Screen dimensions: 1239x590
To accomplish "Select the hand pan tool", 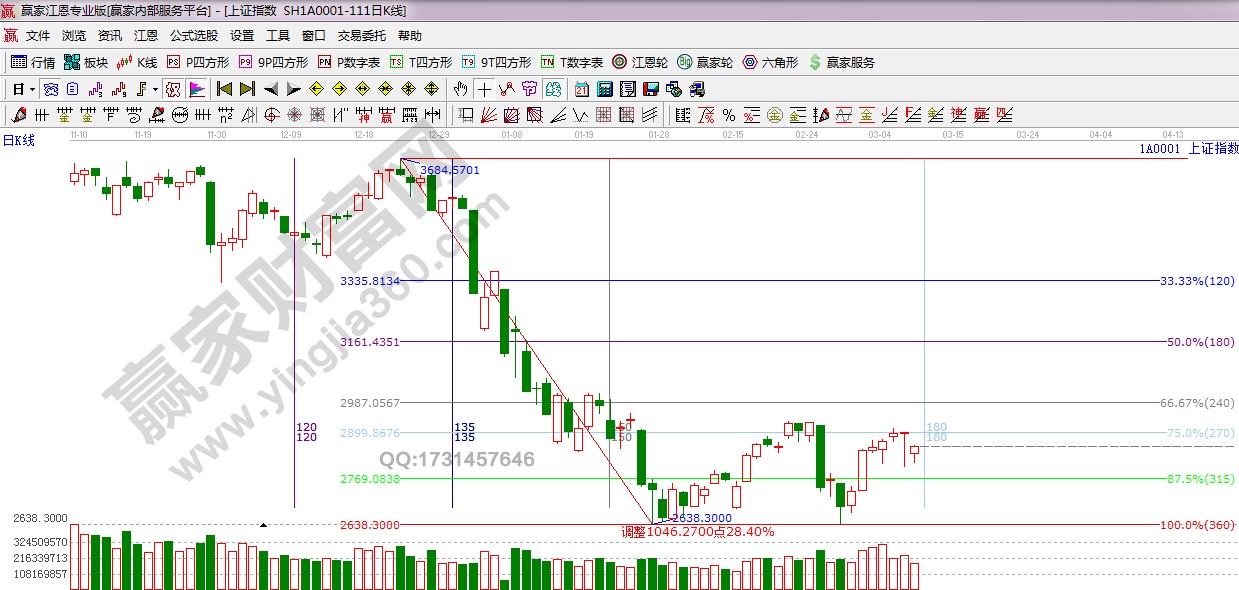I will click(460, 89).
